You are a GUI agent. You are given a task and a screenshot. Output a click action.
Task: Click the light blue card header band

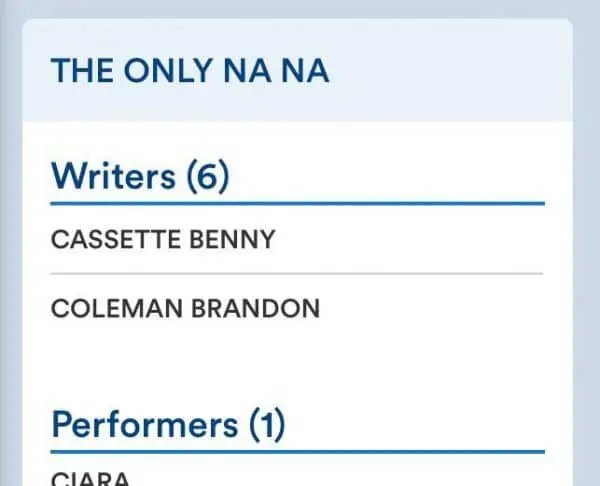click(450, 72)
